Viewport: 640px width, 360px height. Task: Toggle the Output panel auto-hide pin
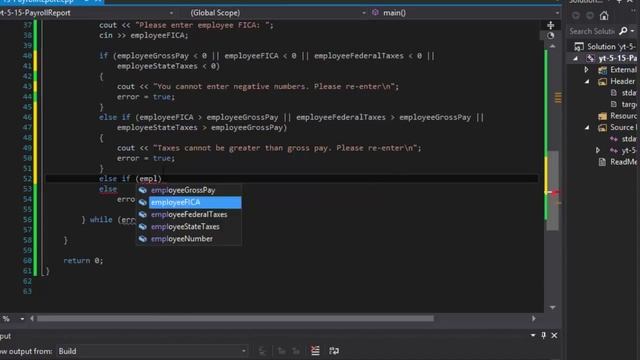tap(543, 336)
